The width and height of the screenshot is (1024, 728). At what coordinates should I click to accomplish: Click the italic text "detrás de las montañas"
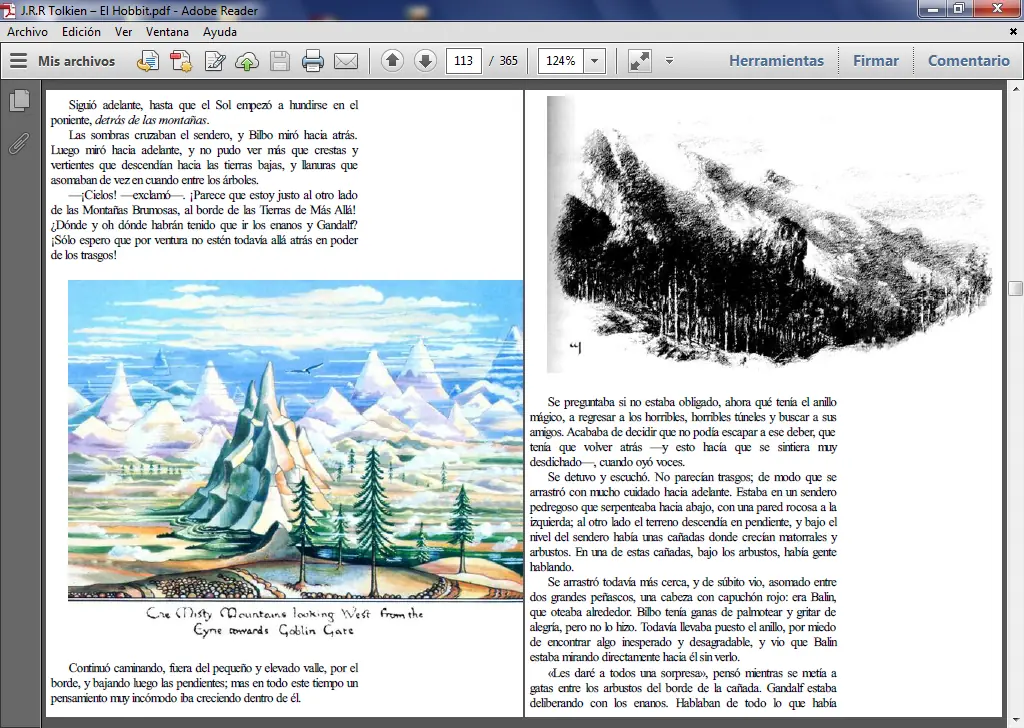(151, 120)
